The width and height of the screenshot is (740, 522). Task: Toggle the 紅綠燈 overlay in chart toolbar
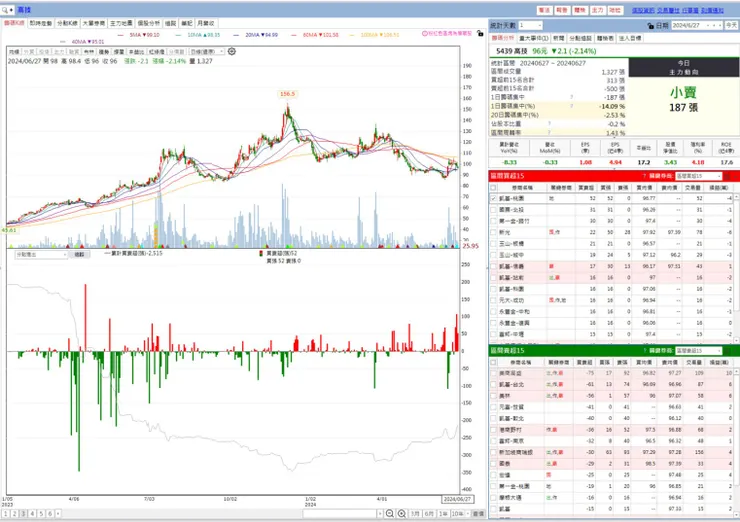point(157,52)
